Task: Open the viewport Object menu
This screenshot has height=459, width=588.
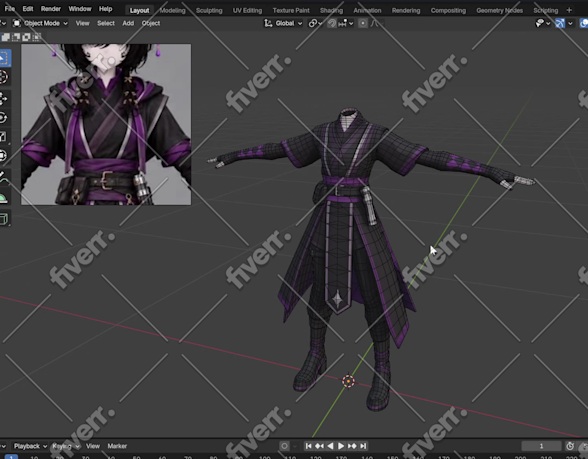Action: point(151,23)
